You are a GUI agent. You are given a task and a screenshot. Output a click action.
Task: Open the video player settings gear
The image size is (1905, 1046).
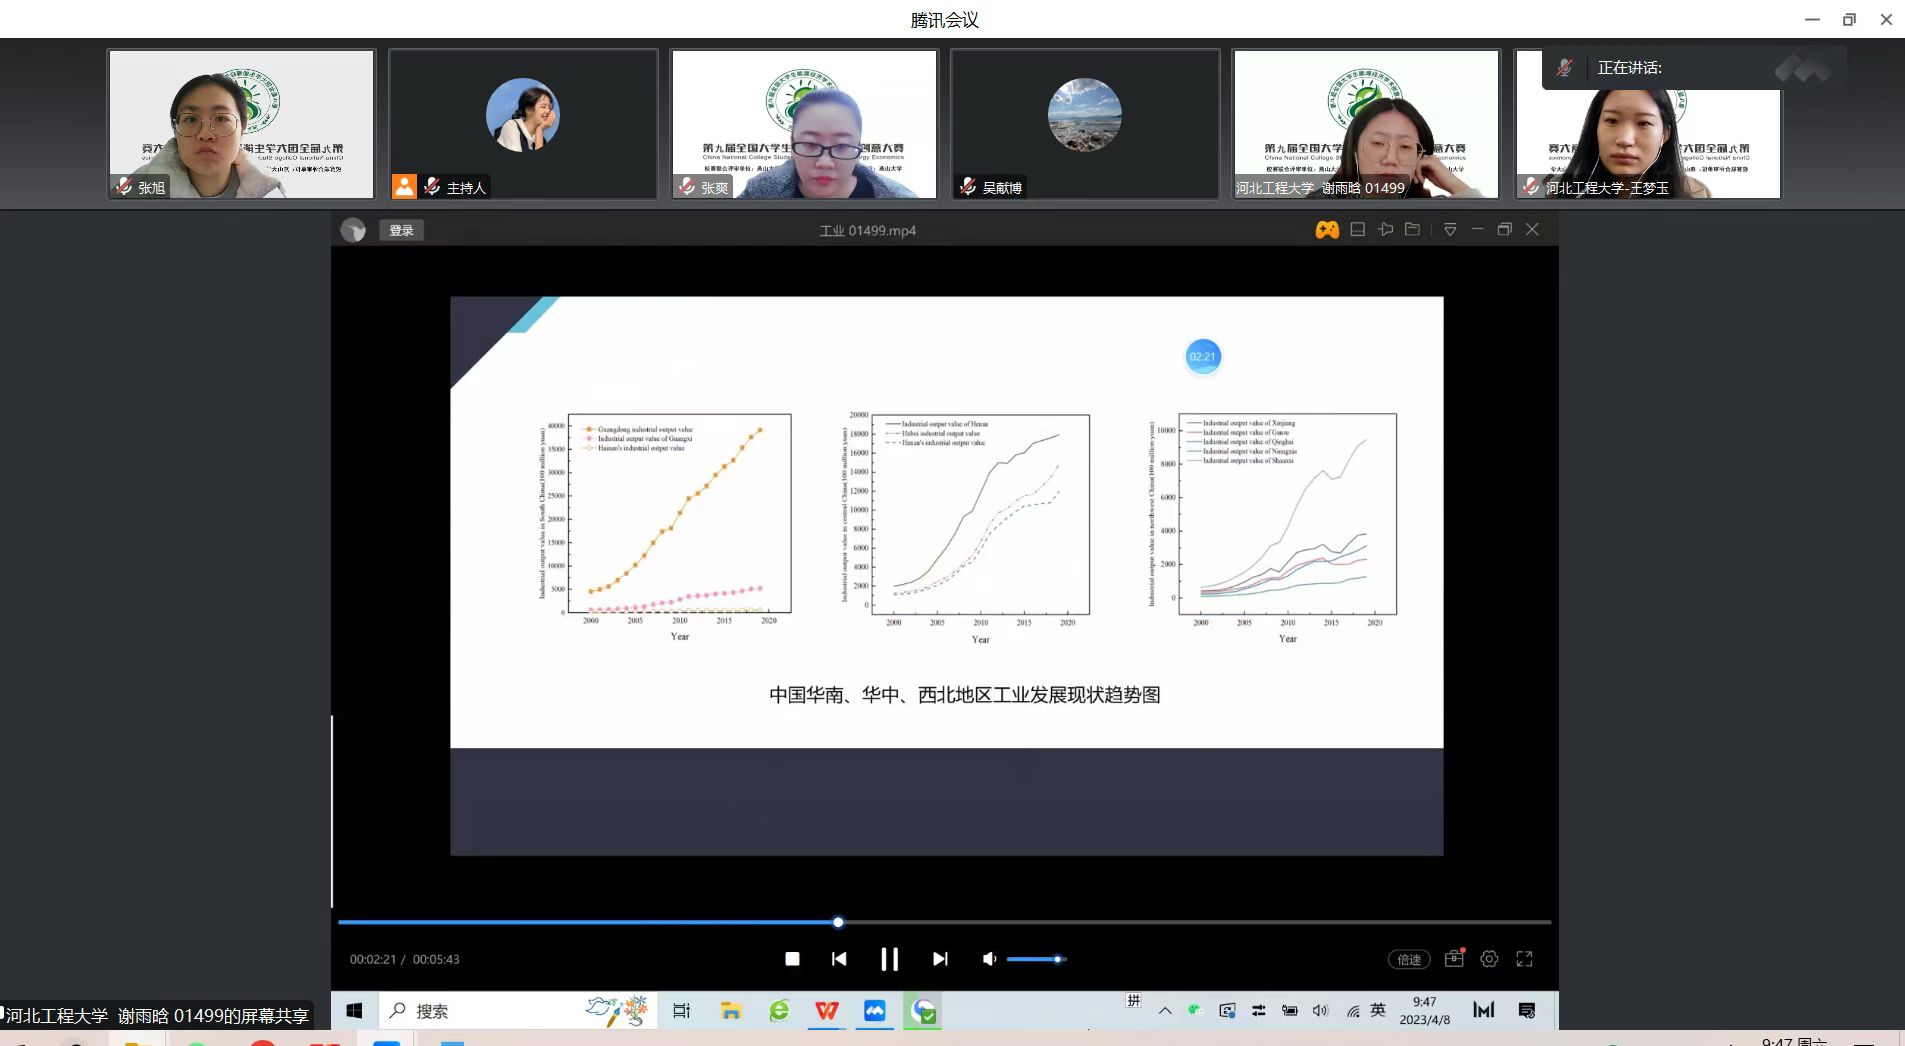[1489, 959]
